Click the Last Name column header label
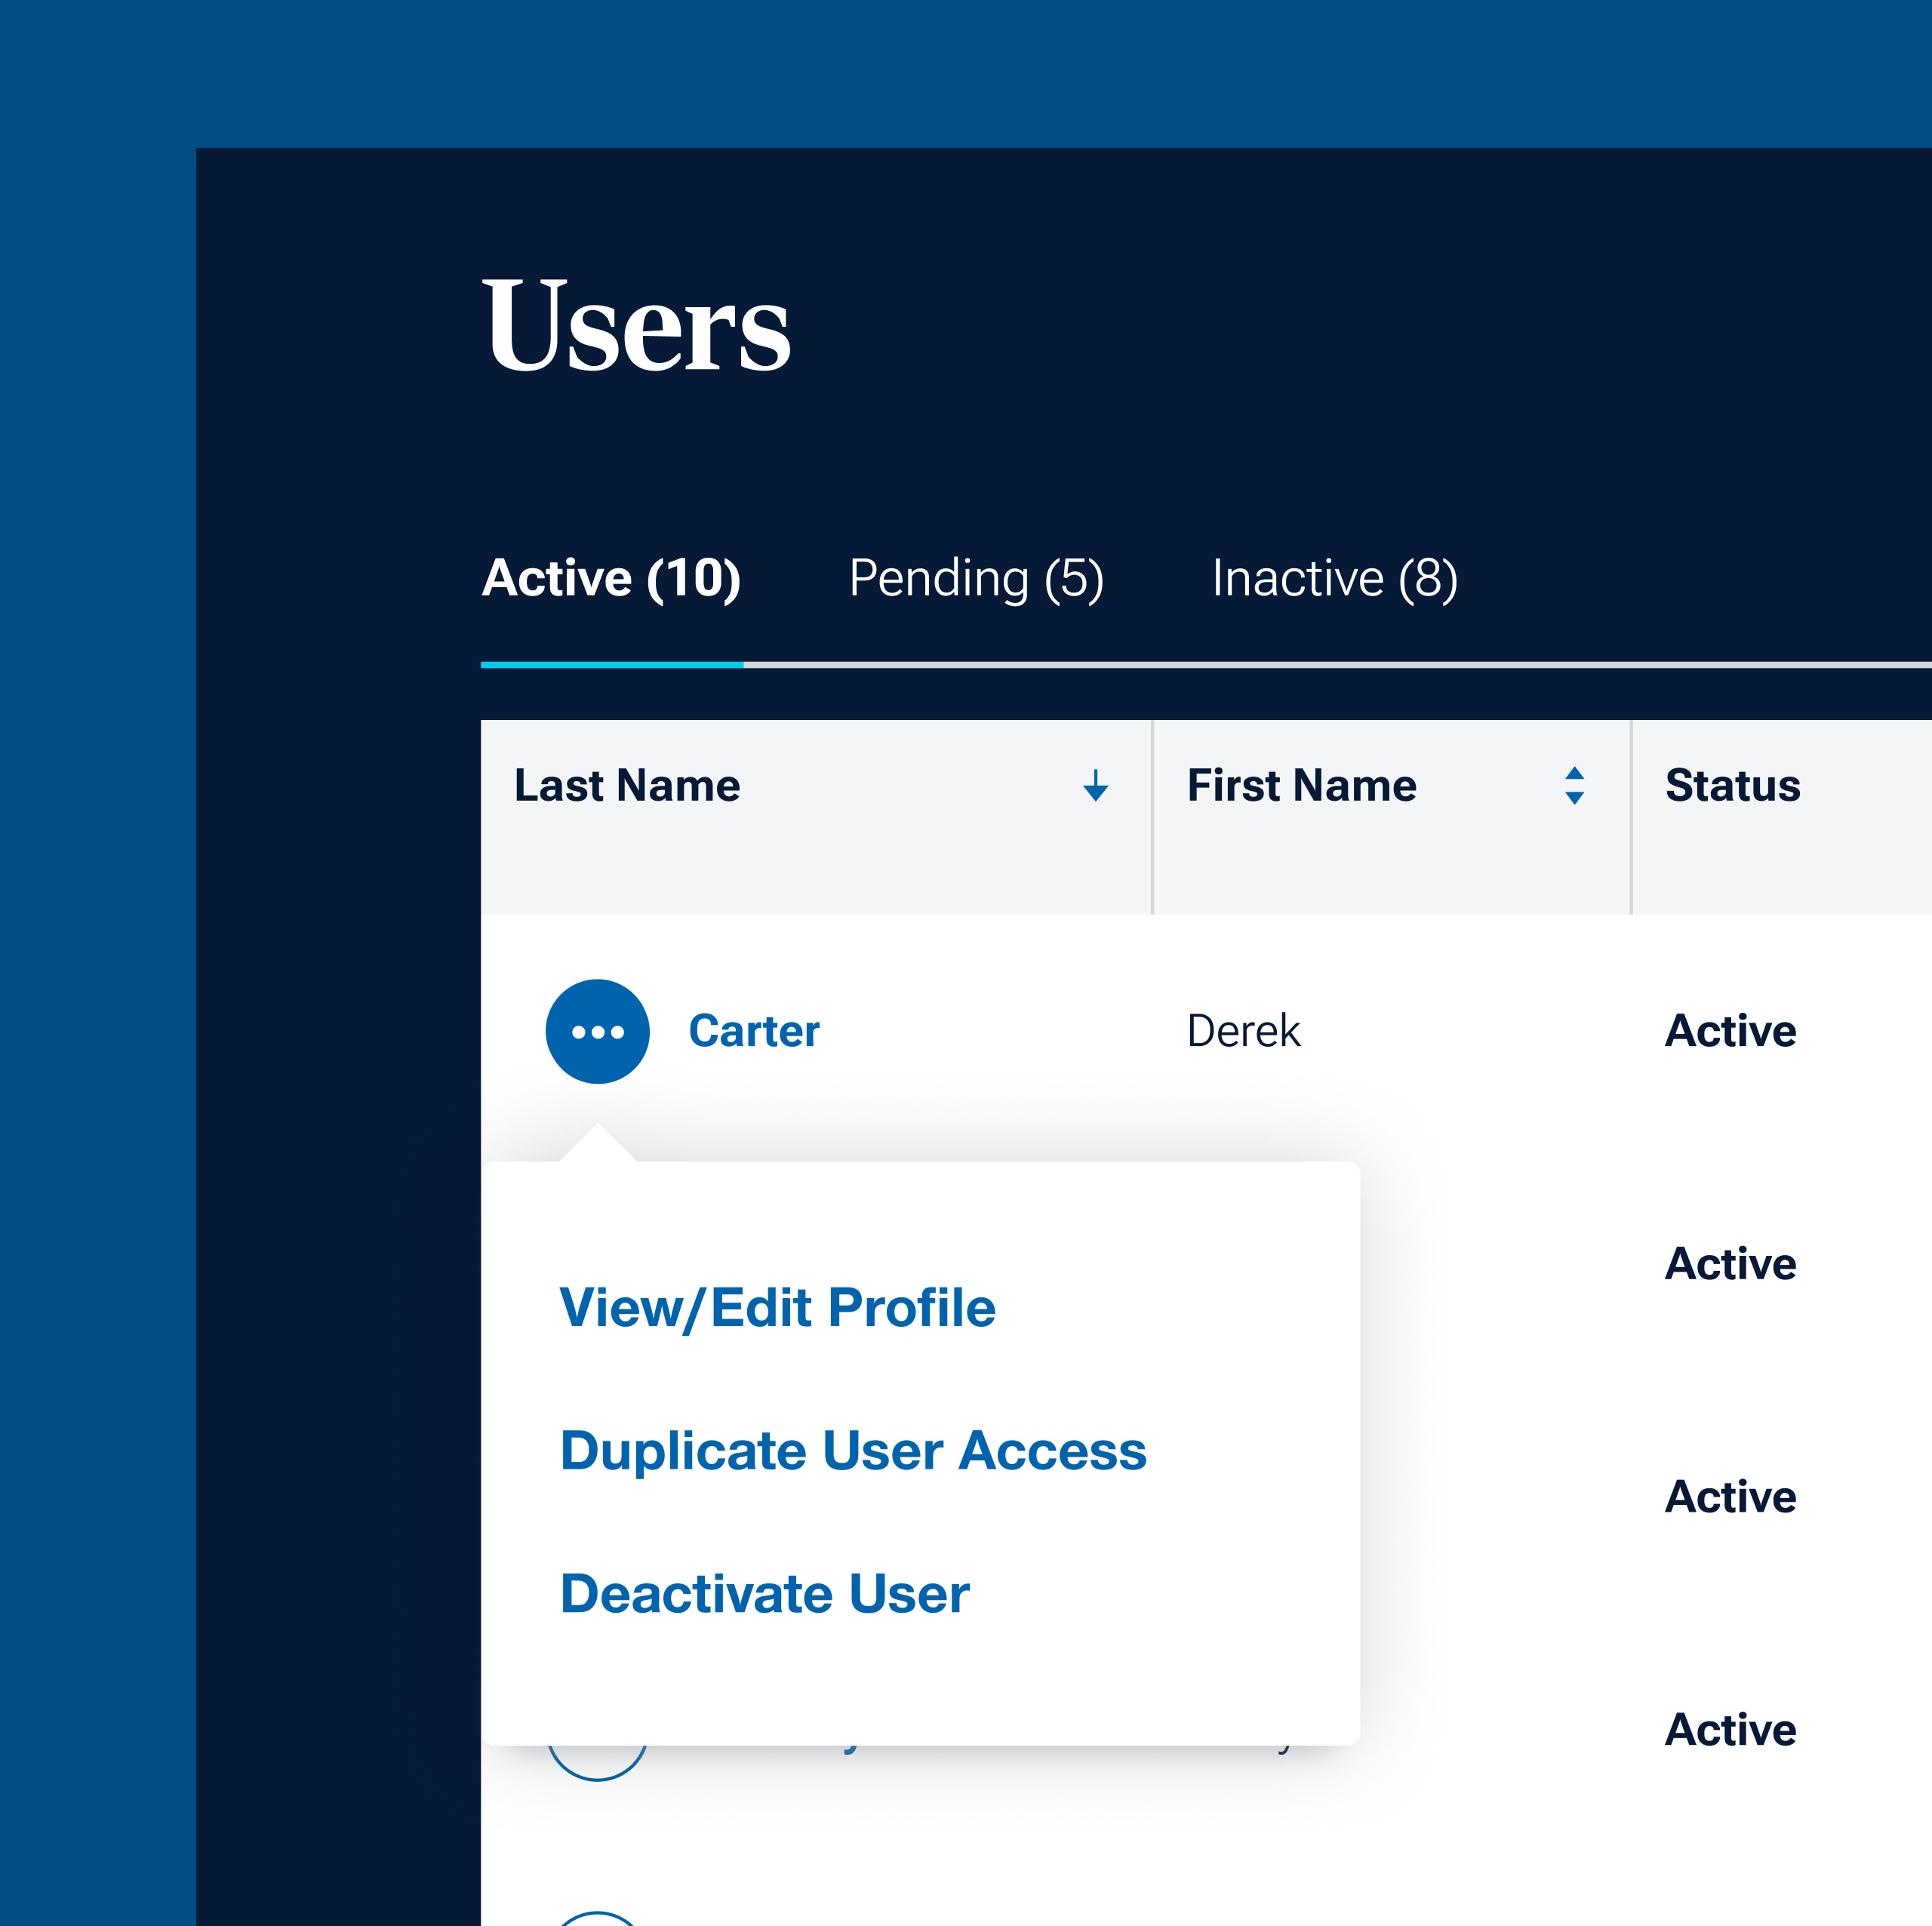This screenshot has height=1926, width=1932. click(627, 786)
